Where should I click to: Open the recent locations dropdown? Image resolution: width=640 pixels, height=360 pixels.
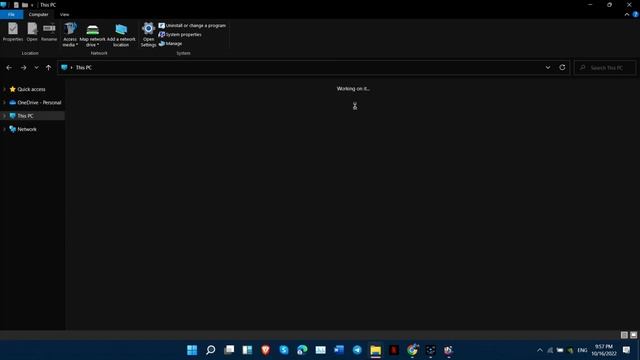[x=36, y=67]
